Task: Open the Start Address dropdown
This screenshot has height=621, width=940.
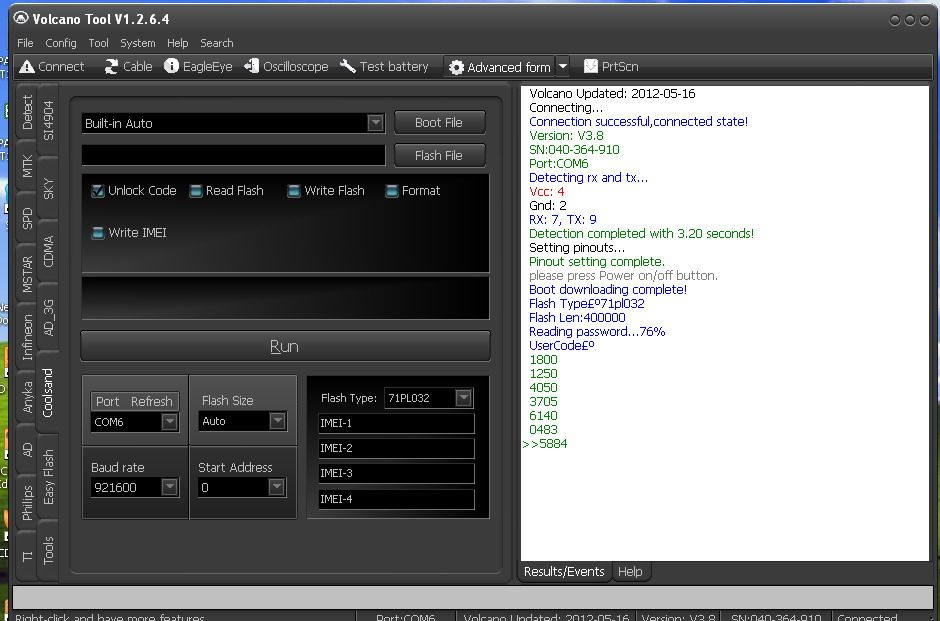Action: [x=276, y=487]
